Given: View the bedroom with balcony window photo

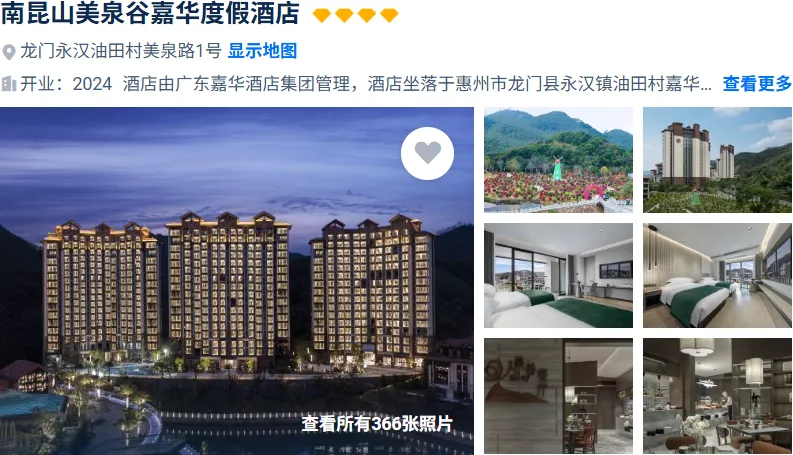Looking at the screenshot, I should pyautogui.click(x=558, y=276).
